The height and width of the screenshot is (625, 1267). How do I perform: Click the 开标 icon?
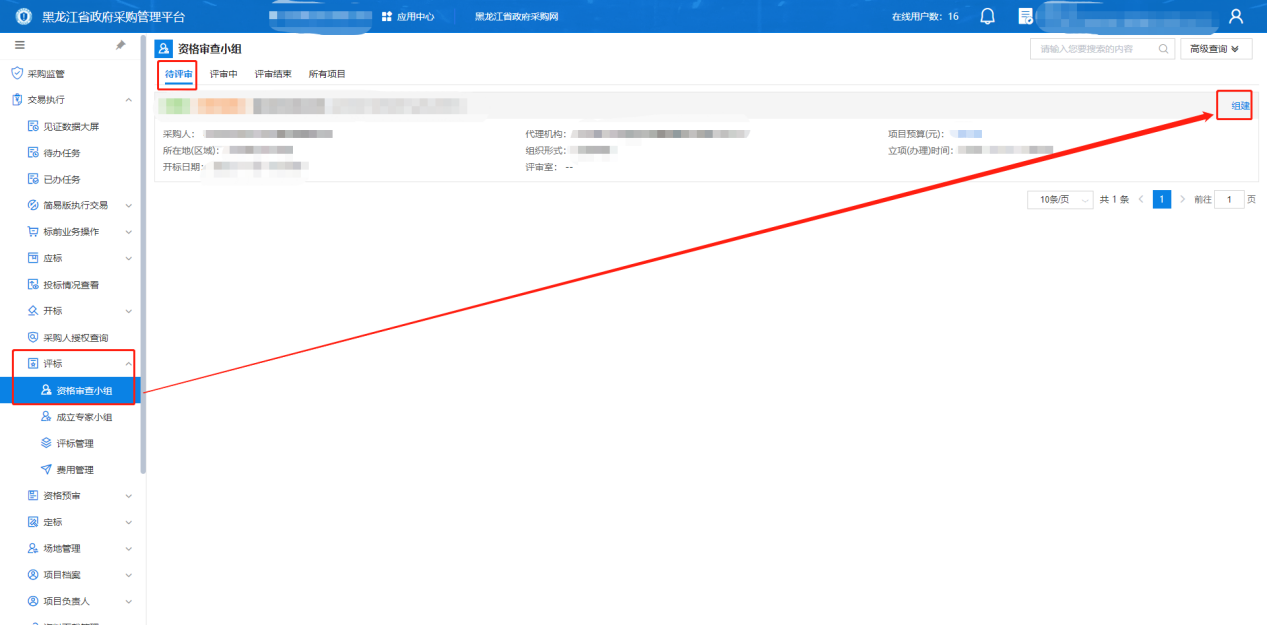pyautogui.click(x=33, y=311)
